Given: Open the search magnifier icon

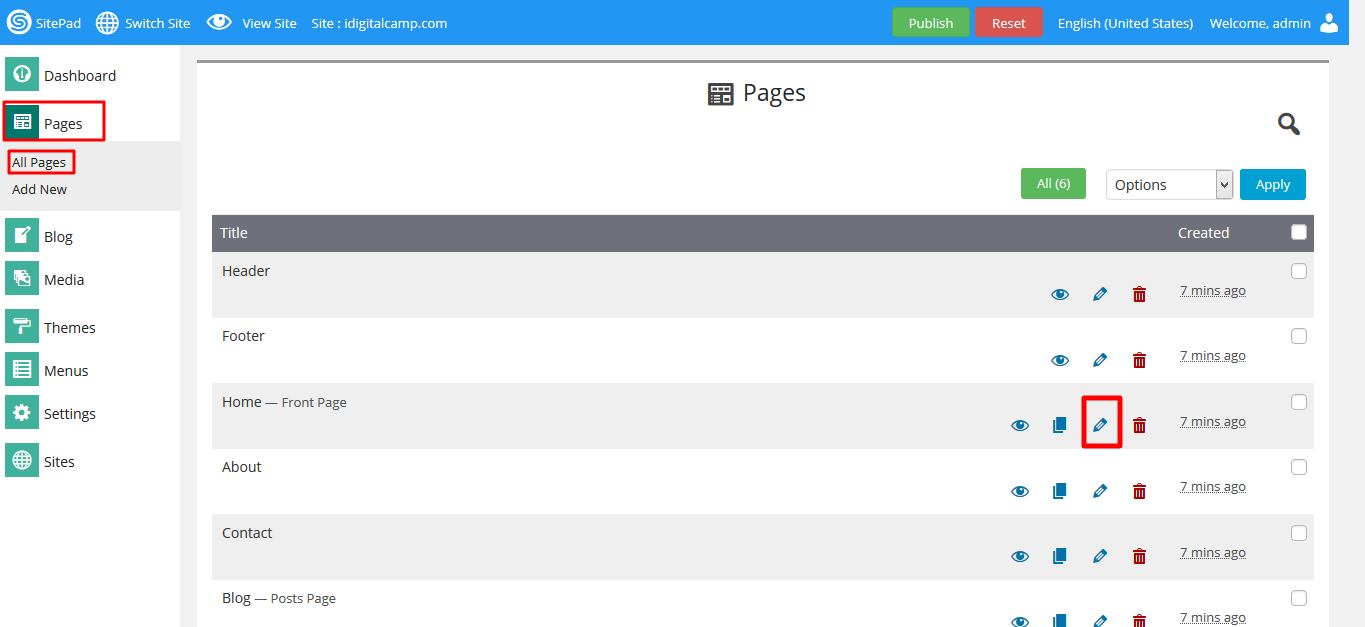Looking at the screenshot, I should [x=1289, y=124].
